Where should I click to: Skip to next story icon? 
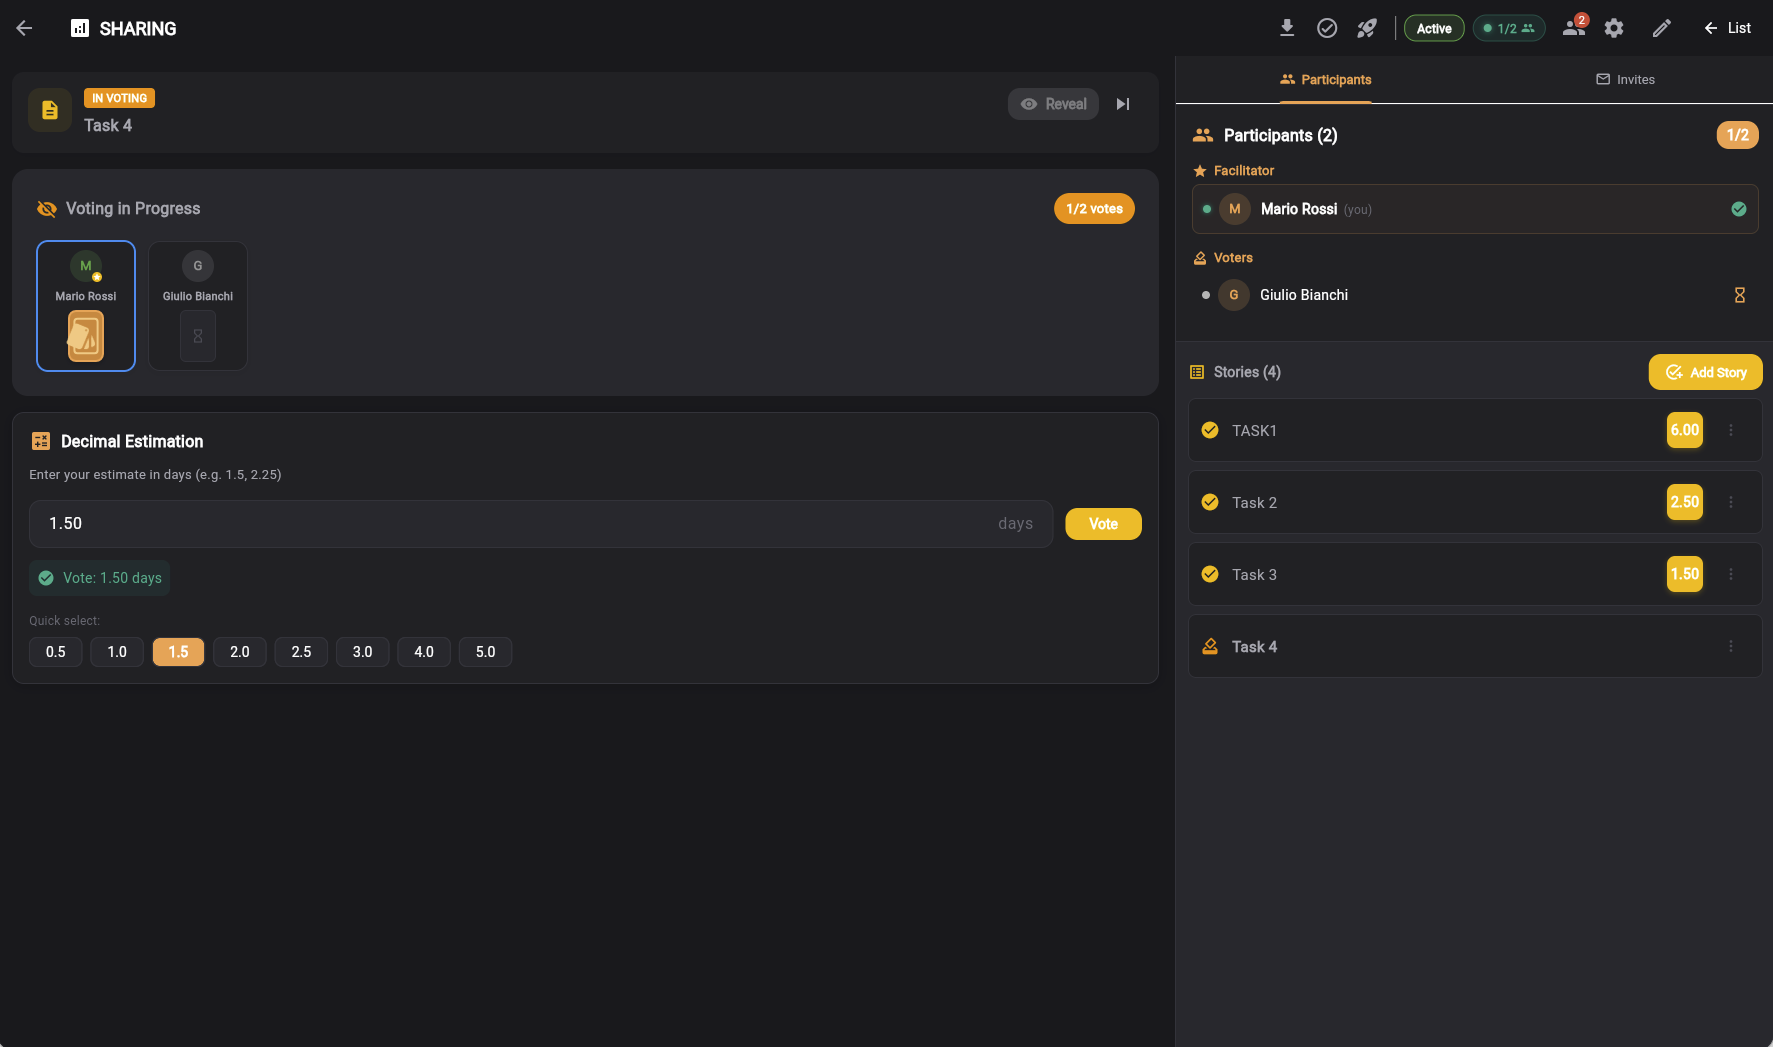(1123, 104)
